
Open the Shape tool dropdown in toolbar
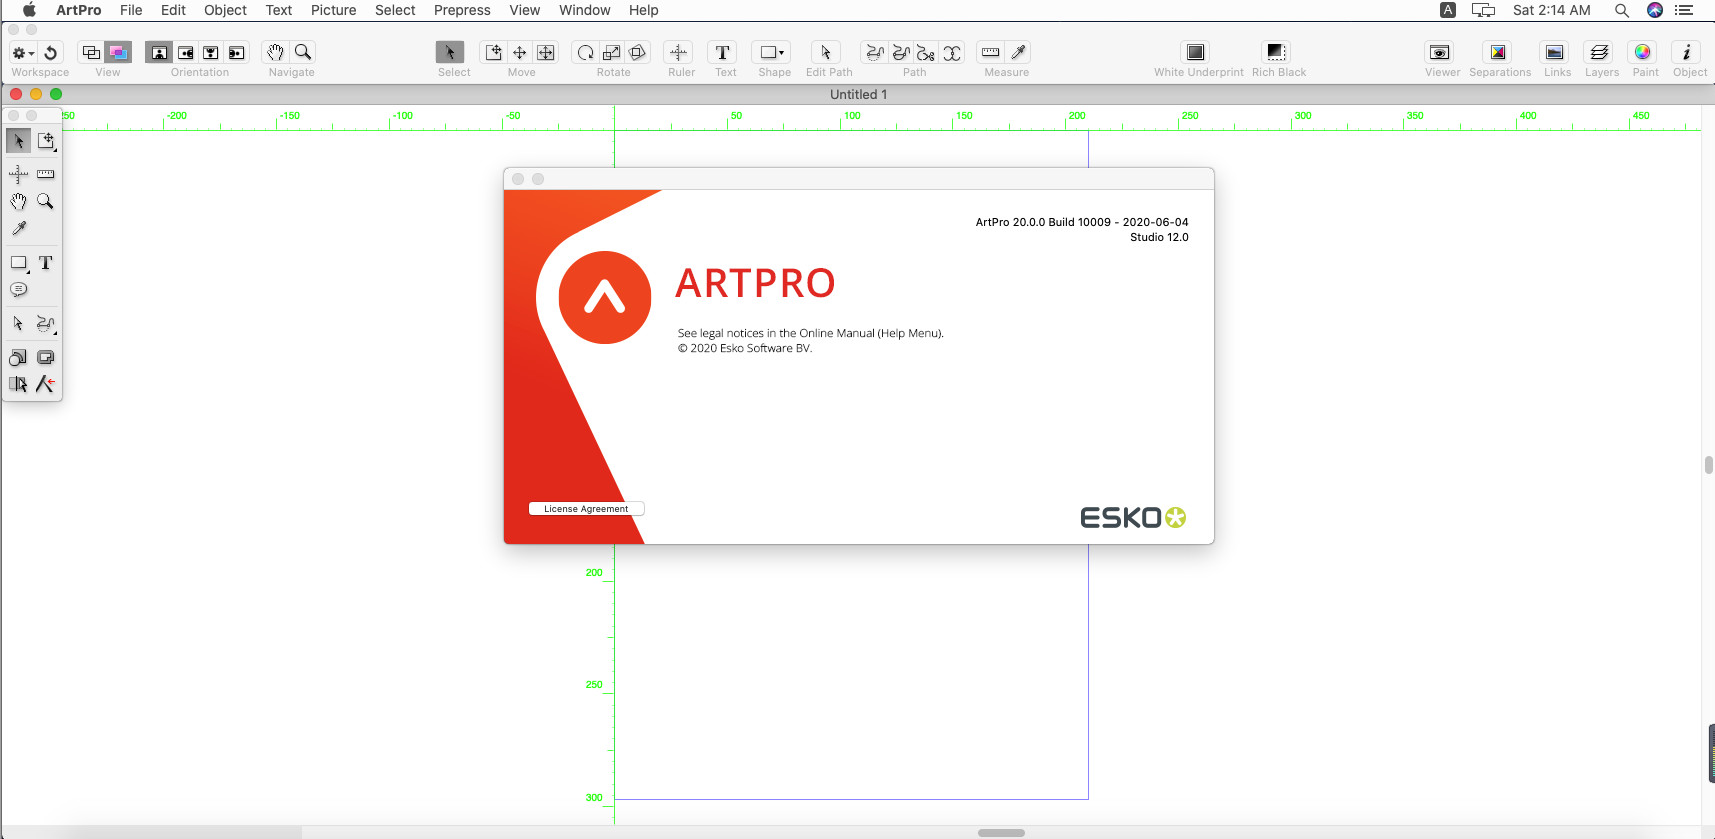click(772, 52)
